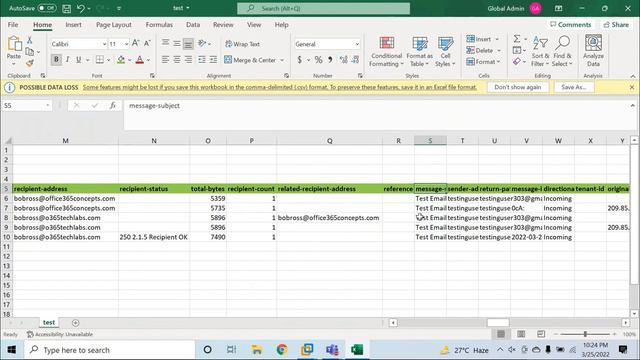Toggle italic formatting
The height and width of the screenshot is (360, 640).
click(x=67, y=60)
